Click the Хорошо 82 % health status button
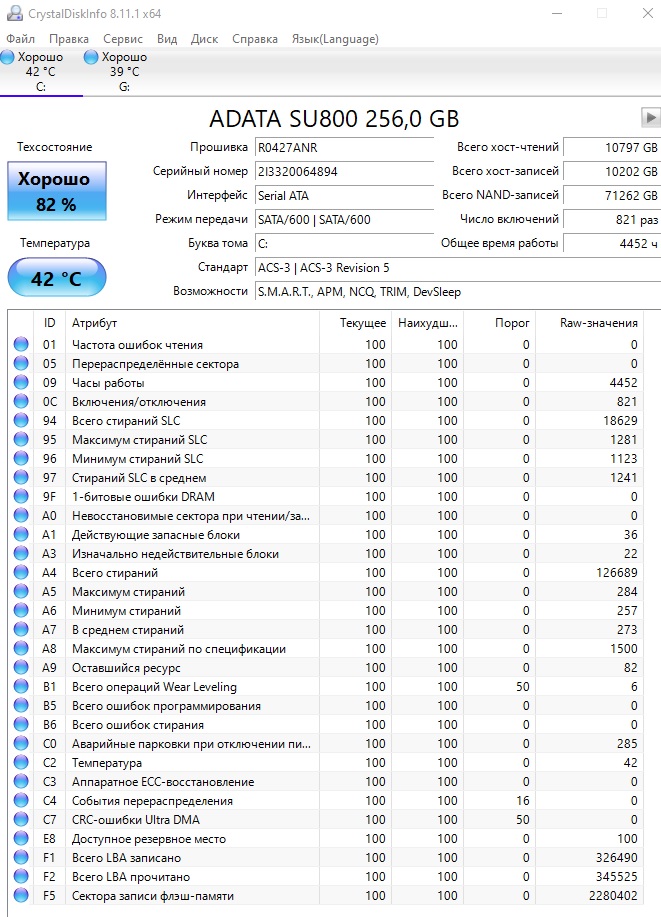Viewport: 661px width, 917px height. coord(57,191)
